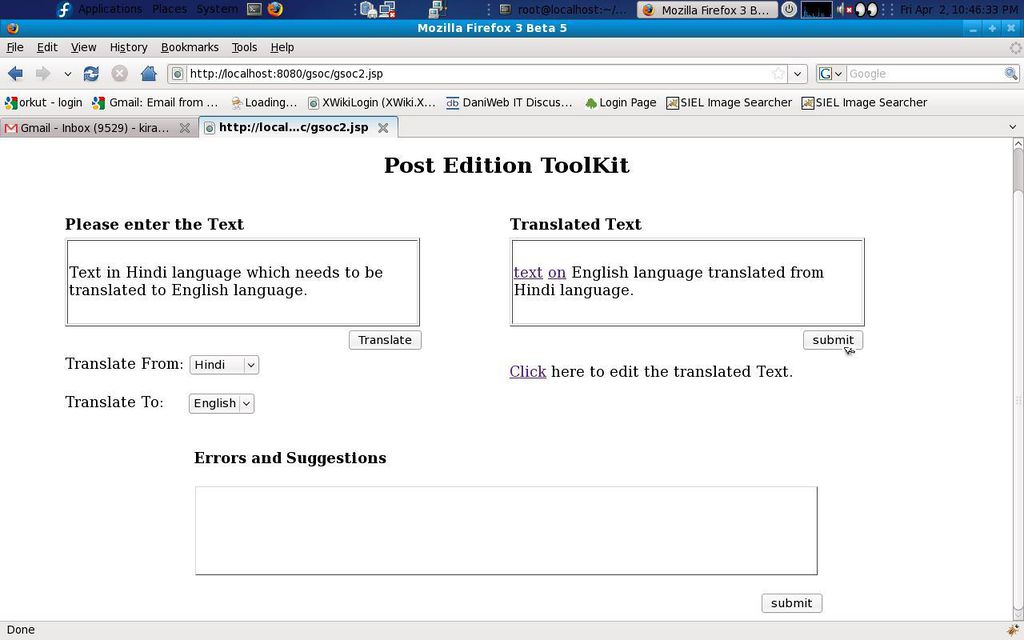Submit the Errors and Suggestions form
The image size is (1024, 640).
[x=791, y=603]
